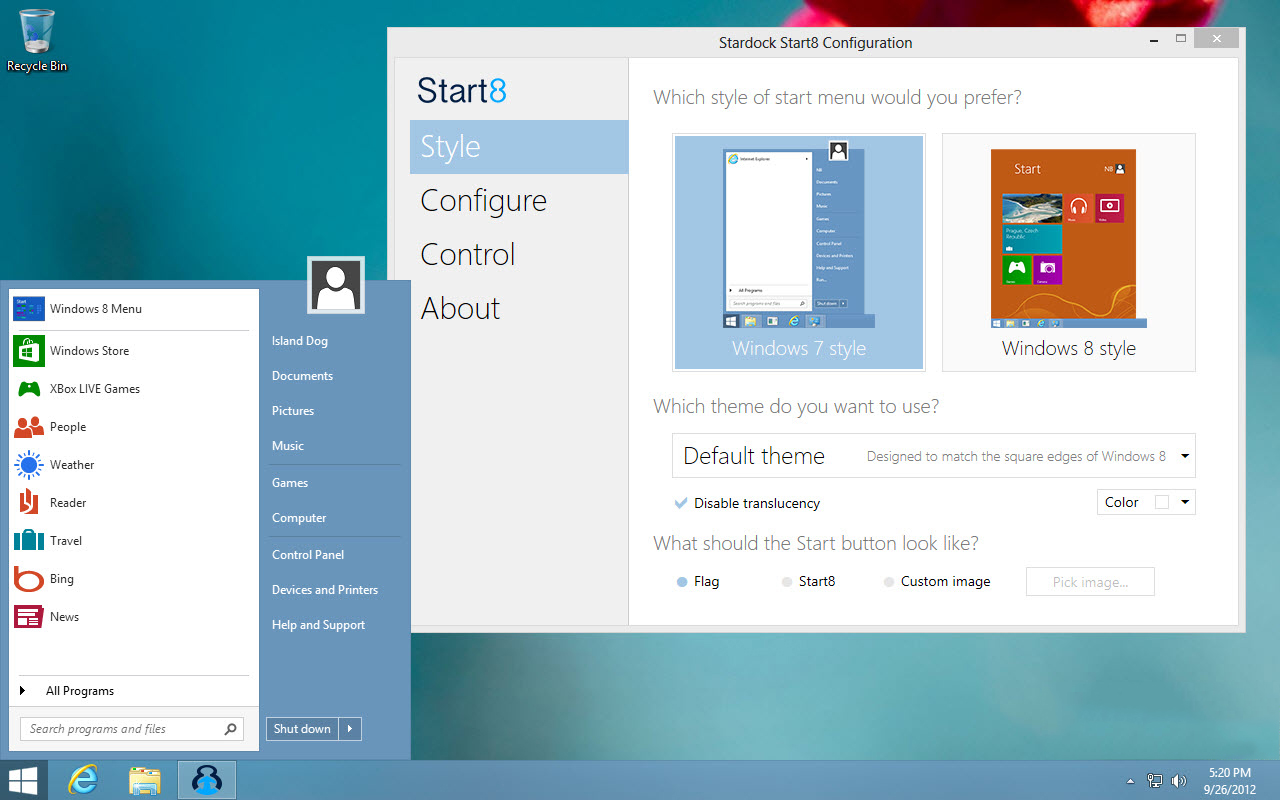Image resolution: width=1280 pixels, height=800 pixels.
Task: Expand the Default theme dropdown
Action: point(1184,456)
